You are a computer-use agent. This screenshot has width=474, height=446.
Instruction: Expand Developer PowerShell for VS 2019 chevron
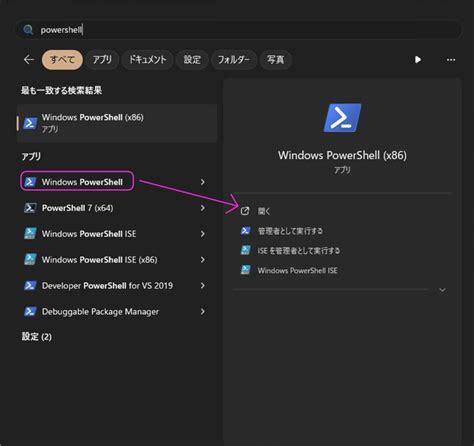(202, 286)
